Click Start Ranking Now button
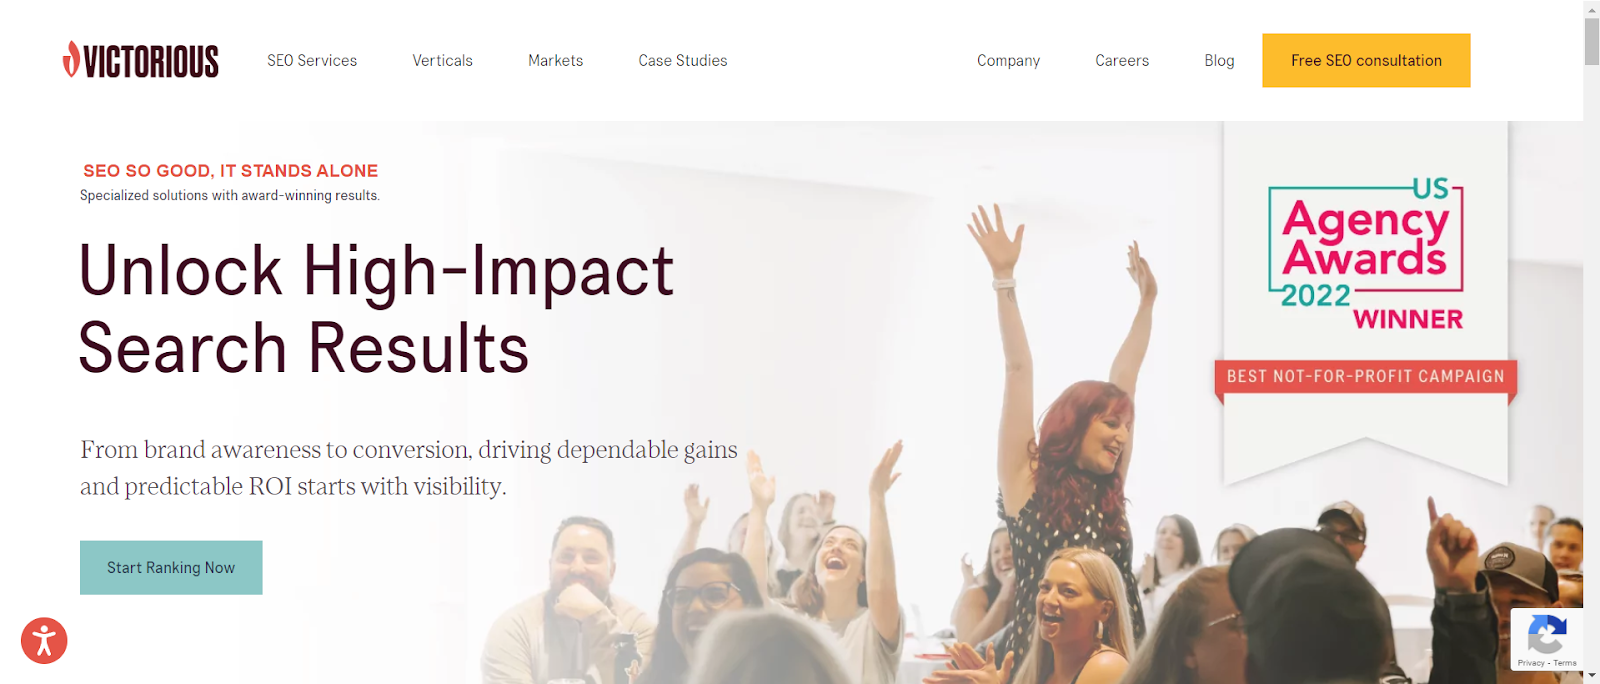Viewport: 1600px width, 684px height. 171,568
